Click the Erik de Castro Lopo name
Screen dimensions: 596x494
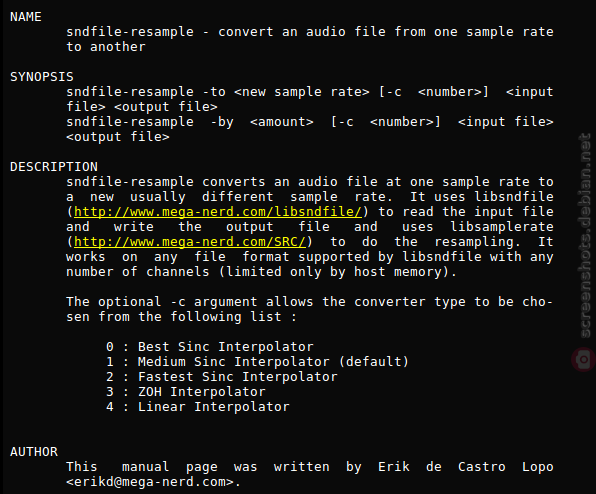(466, 467)
